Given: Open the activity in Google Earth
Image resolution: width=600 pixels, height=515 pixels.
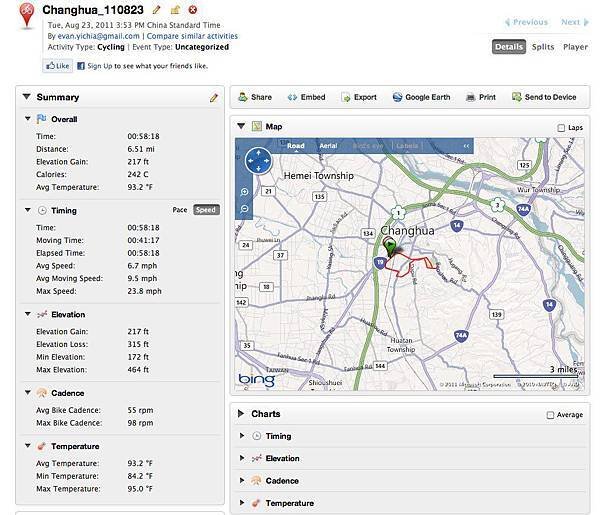Looking at the screenshot, I should tap(421, 97).
